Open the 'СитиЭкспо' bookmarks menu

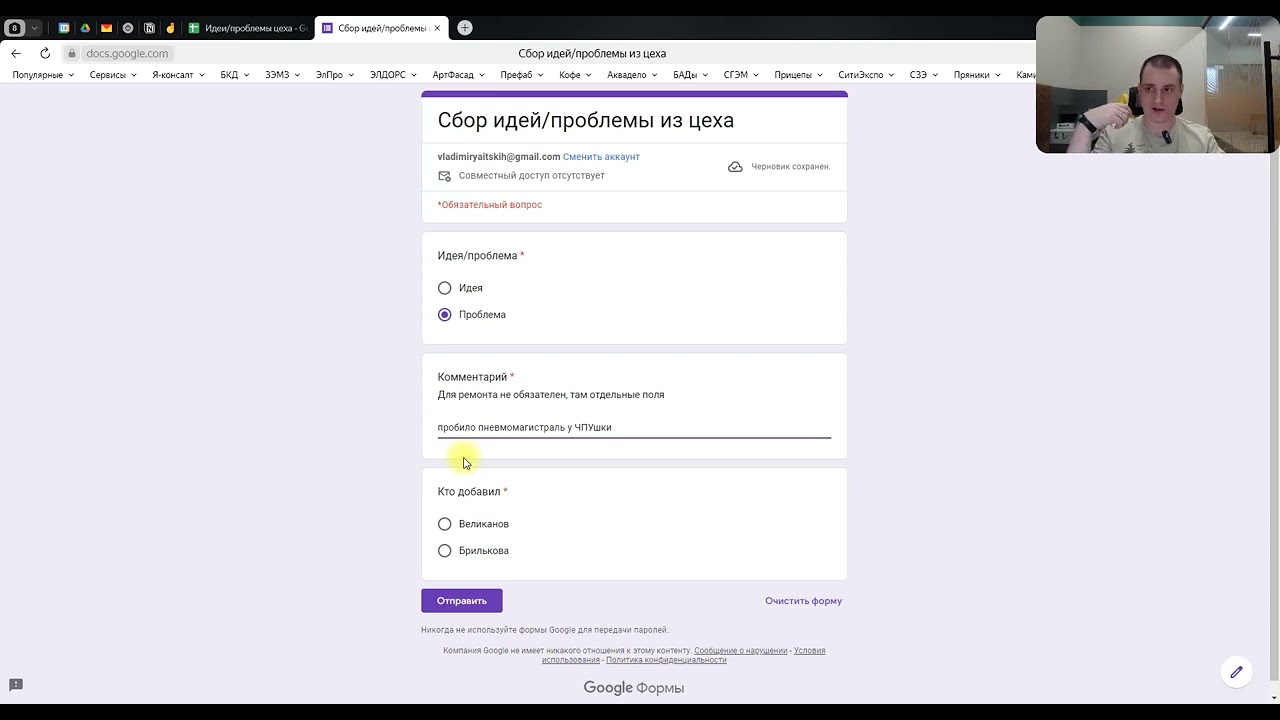pos(867,75)
